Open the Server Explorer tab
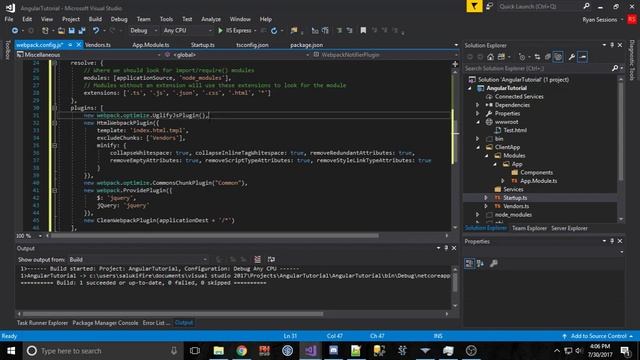This screenshot has width=640, height=360. pos(569,228)
